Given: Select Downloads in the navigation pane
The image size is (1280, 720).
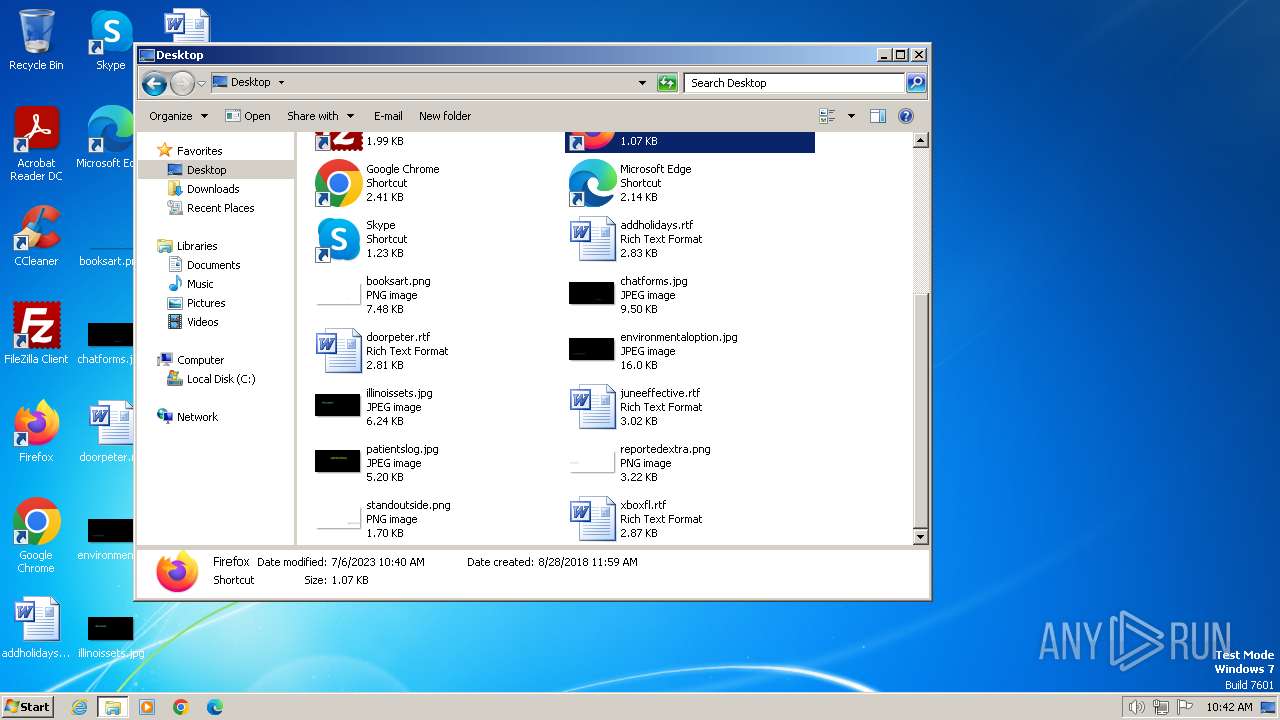Looking at the screenshot, I should click(213, 189).
